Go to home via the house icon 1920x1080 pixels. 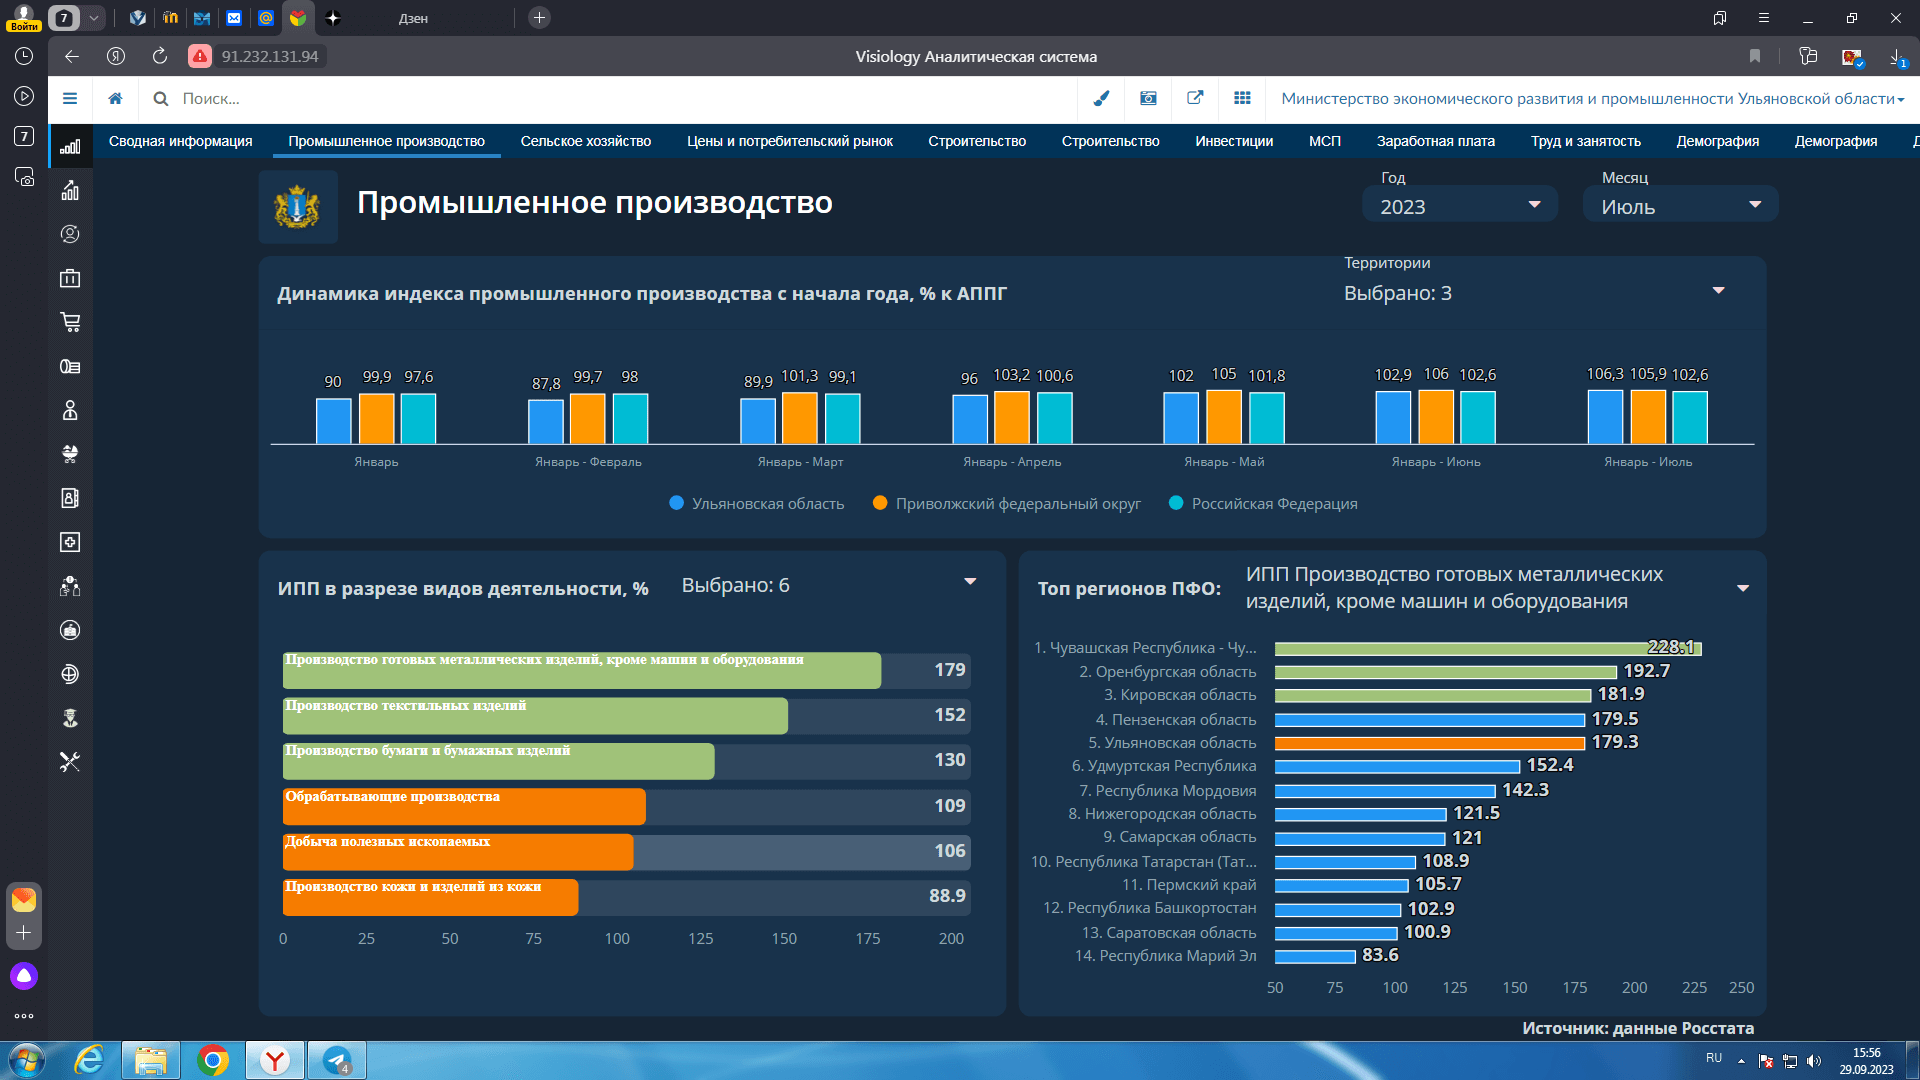pos(116,98)
